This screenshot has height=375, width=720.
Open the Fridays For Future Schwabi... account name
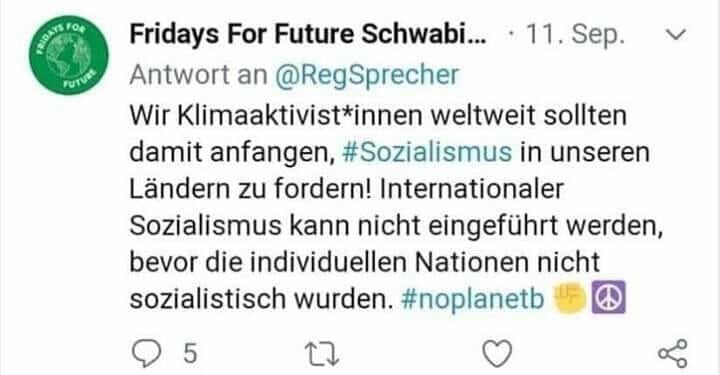click(308, 34)
